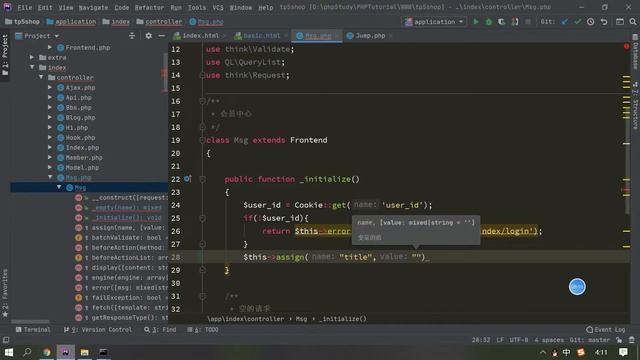The height and width of the screenshot is (360, 640).
Task: Expand Ajax.php in project tree
Action: click(50, 87)
